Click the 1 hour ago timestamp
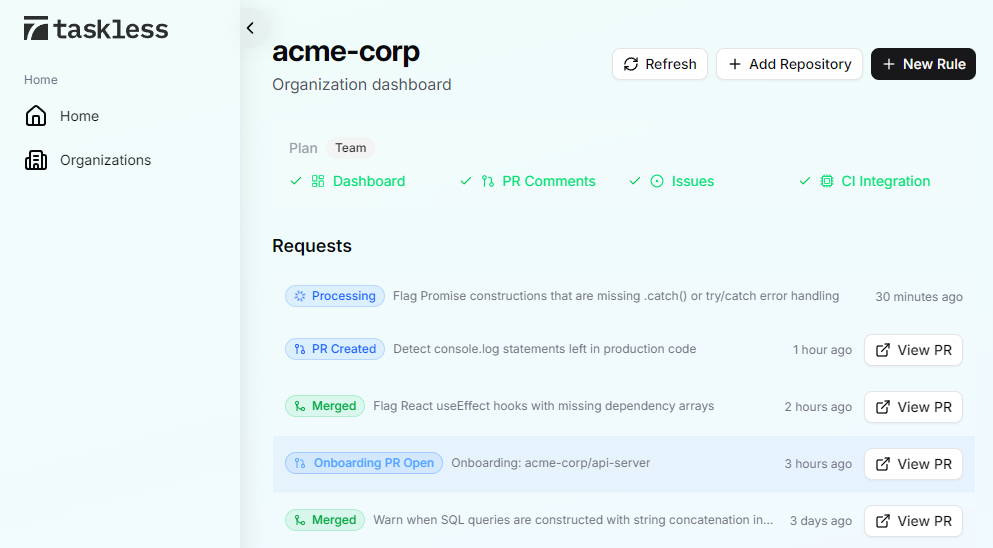The height and width of the screenshot is (548, 993). point(822,350)
